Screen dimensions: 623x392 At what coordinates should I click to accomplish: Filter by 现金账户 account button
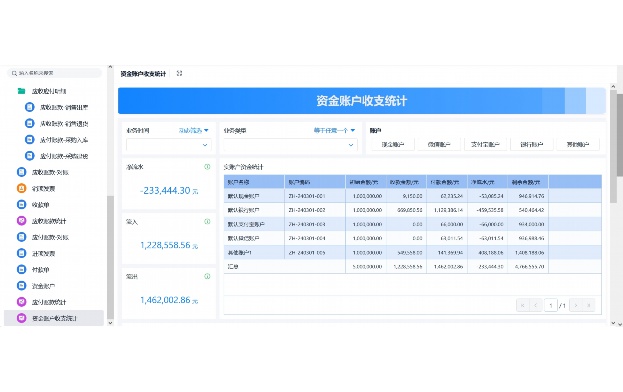[x=393, y=145]
